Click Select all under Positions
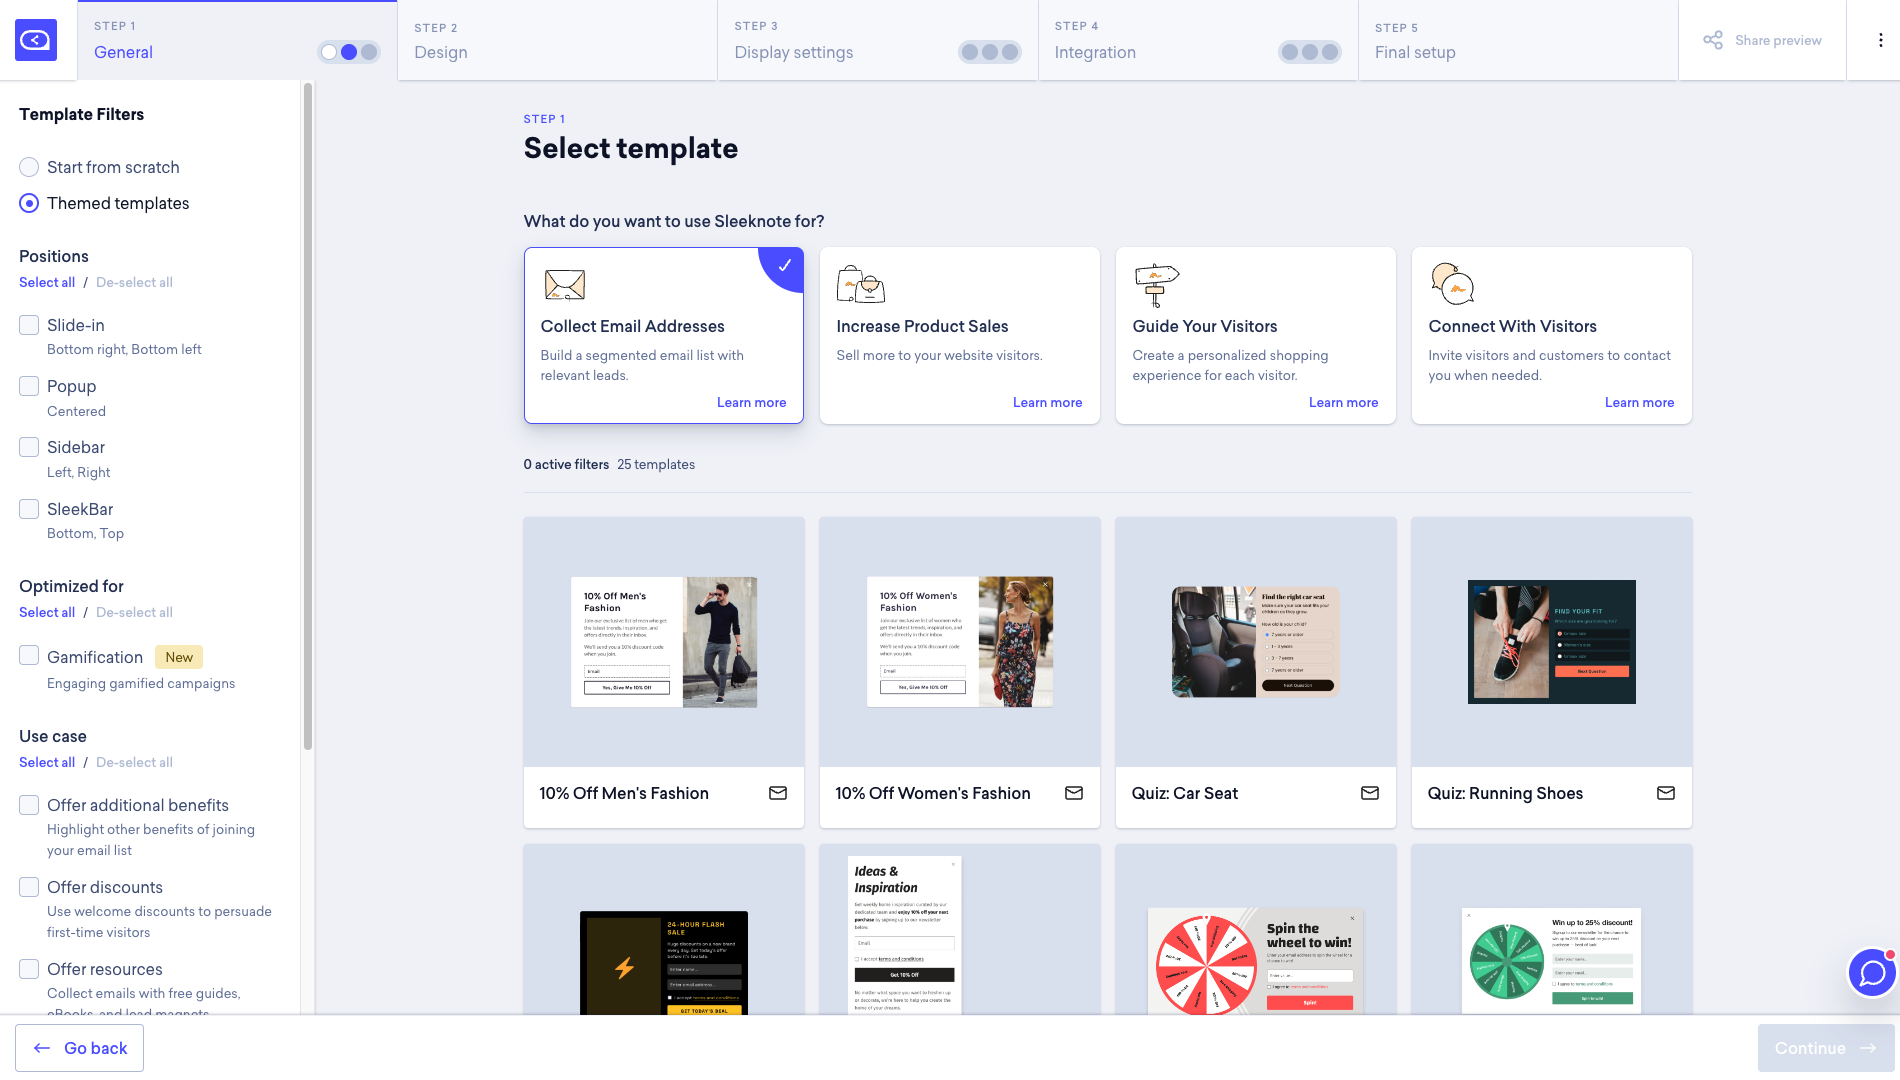Image resolution: width=1900 pixels, height=1080 pixels. [x=47, y=282]
